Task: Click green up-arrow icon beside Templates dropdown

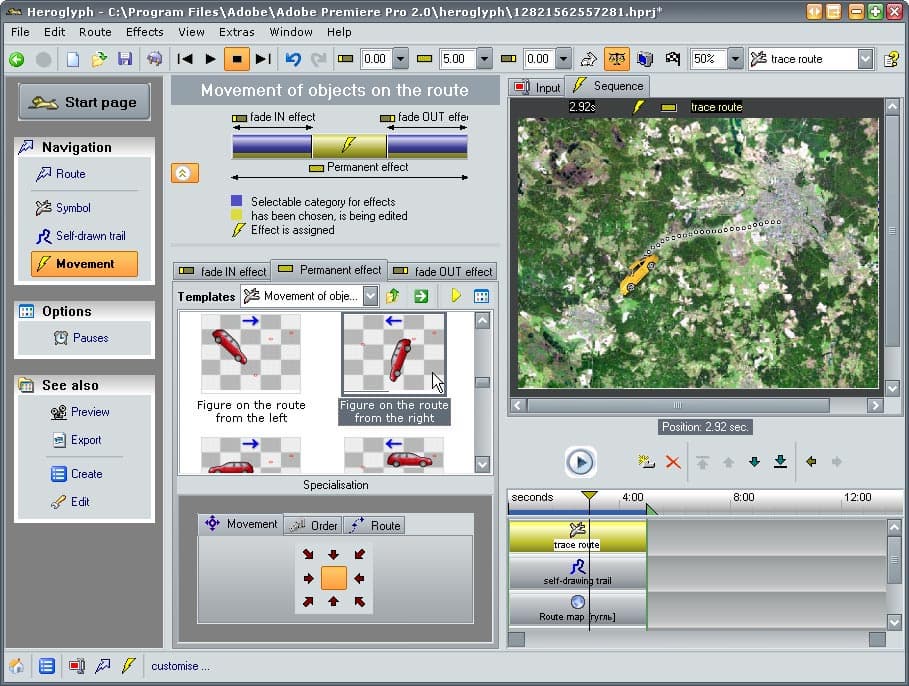Action: [x=393, y=296]
